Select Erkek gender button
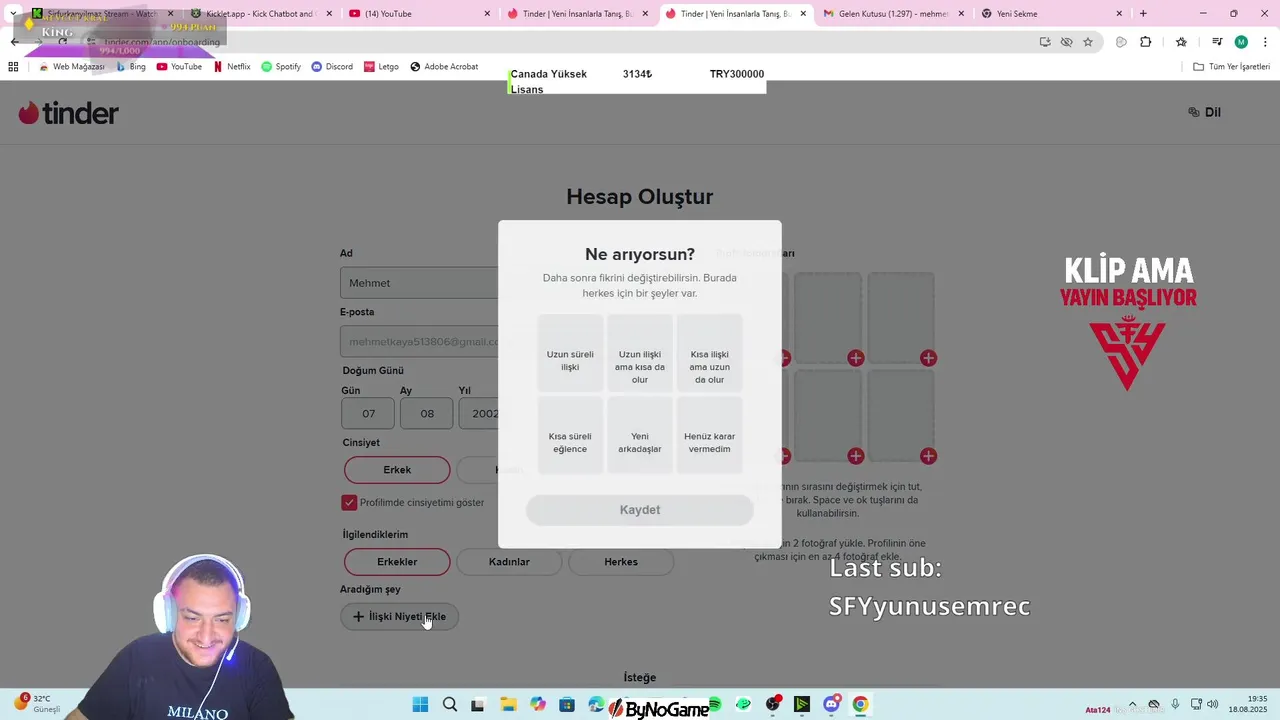The height and width of the screenshot is (720, 1280). [x=397, y=470]
